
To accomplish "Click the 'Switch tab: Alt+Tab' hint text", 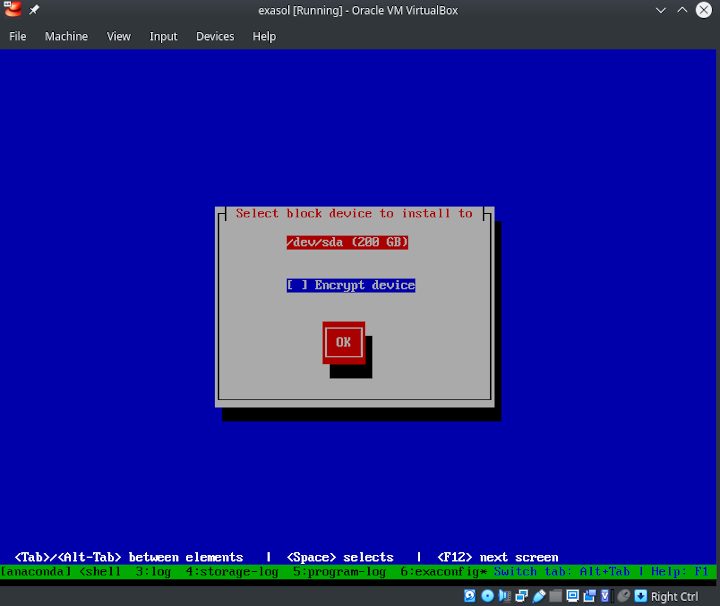I will tap(562, 572).
